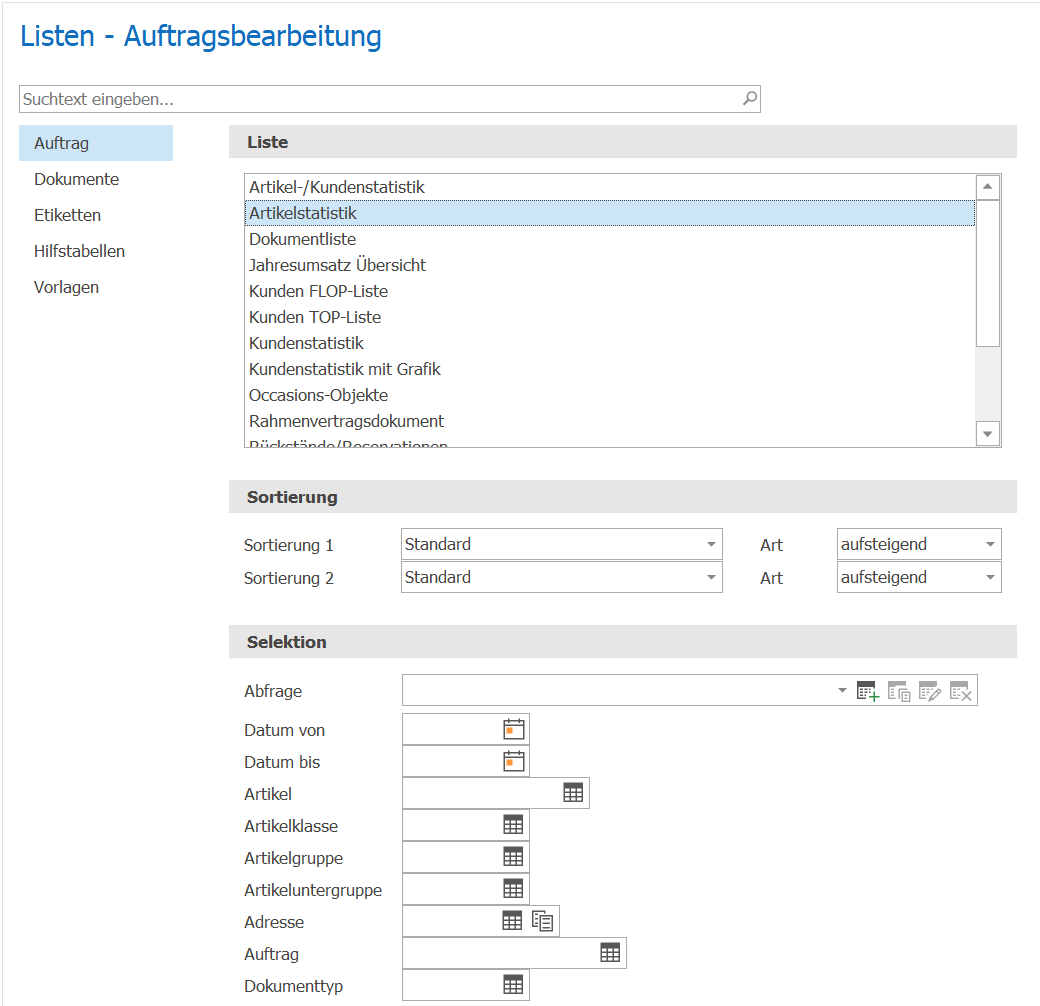This screenshot has height=1006, width=1040.
Task: Open the Artikel lookup table icon
Action: coord(573,793)
